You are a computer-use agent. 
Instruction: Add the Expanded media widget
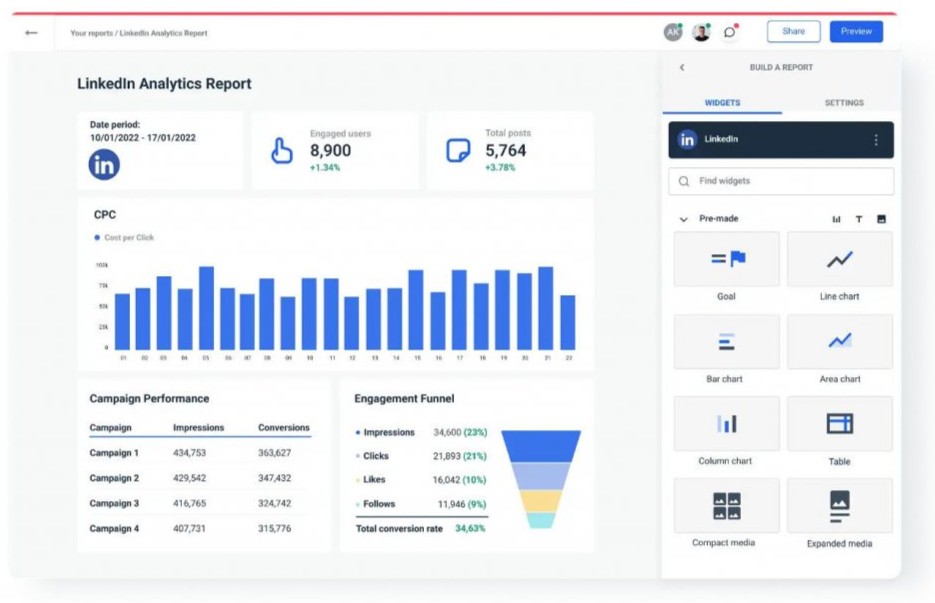(x=839, y=506)
